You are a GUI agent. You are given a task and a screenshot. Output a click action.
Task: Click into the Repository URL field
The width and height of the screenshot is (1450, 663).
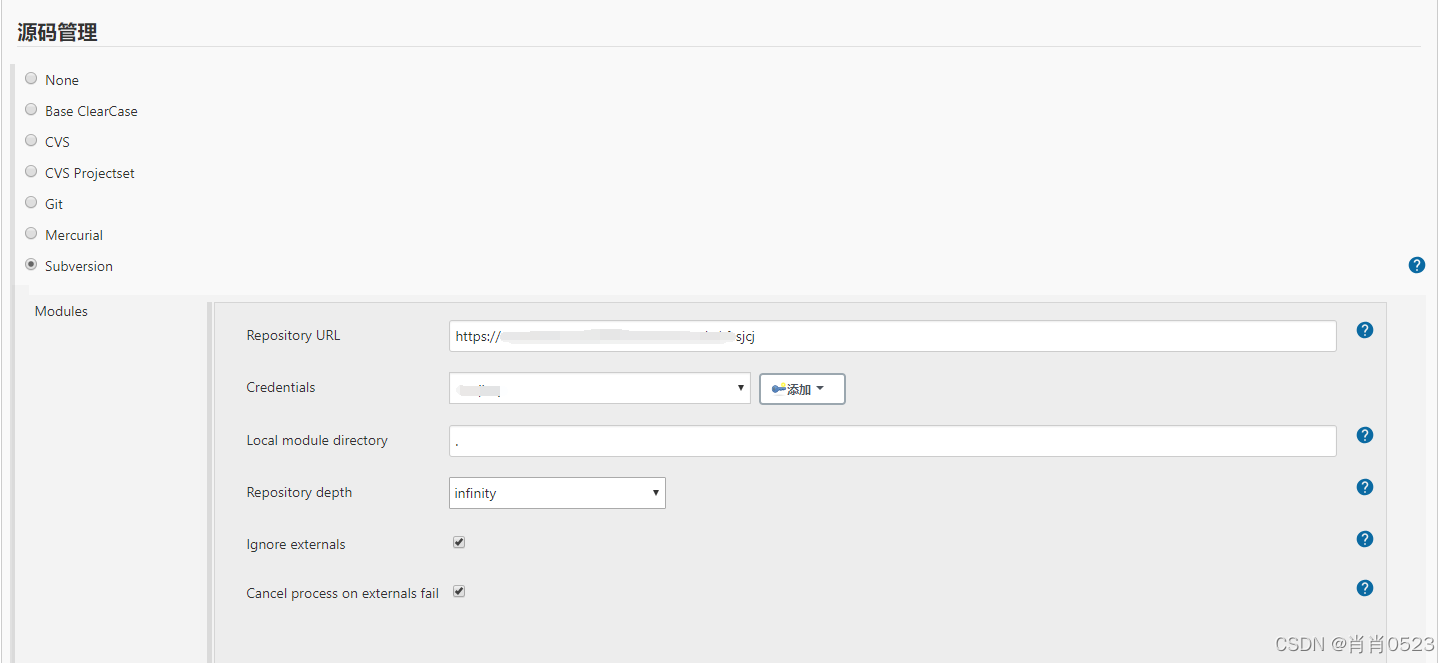tap(893, 336)
